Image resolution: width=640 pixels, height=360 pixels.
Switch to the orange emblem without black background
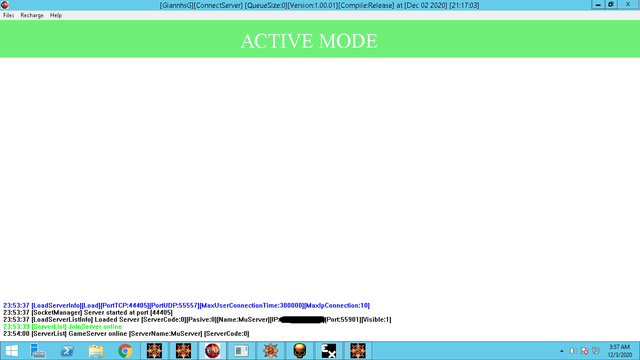(270, 351)
